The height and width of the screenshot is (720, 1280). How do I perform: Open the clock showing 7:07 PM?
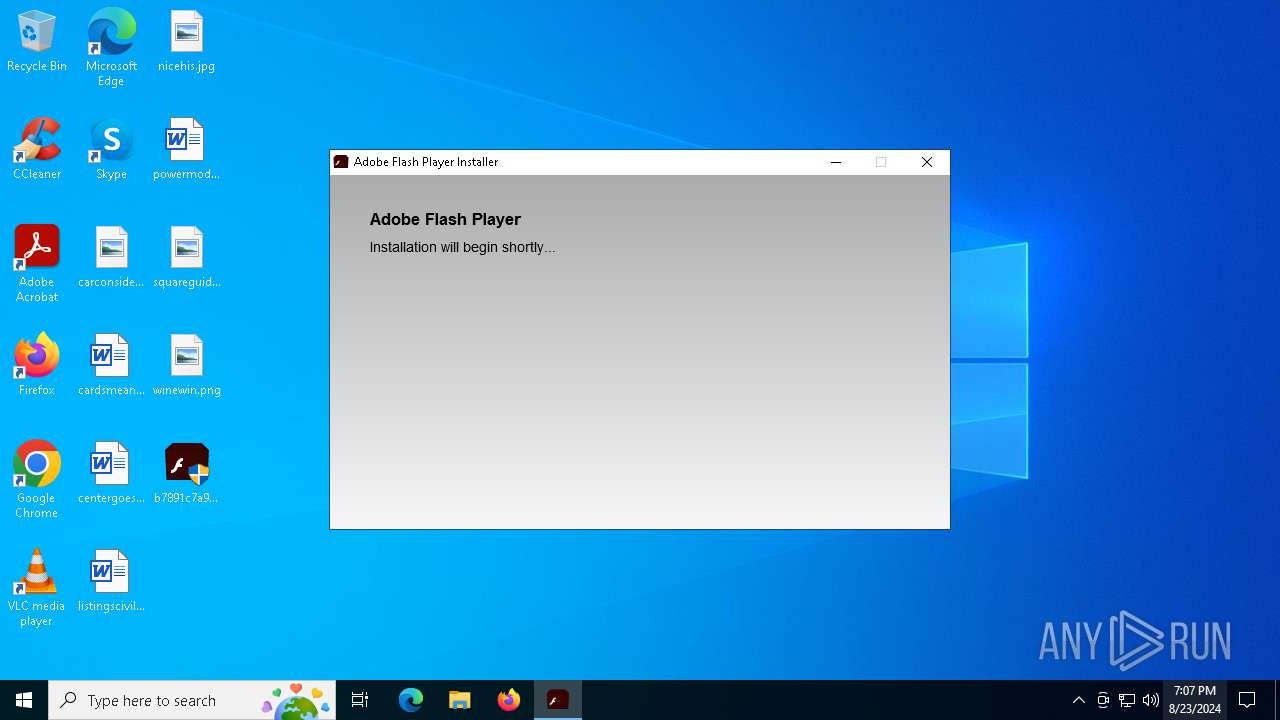1195,700
